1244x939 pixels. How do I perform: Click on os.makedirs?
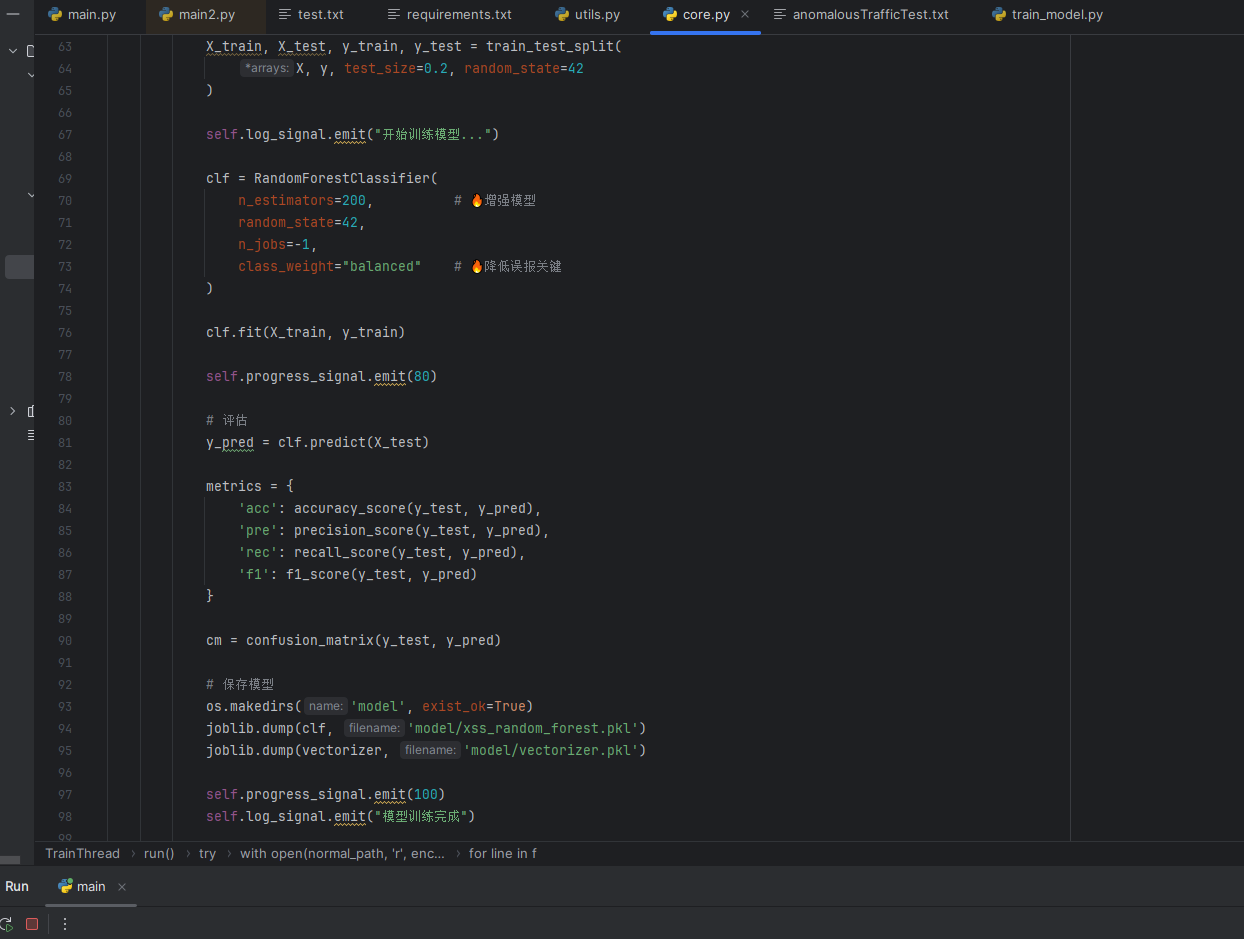[250, 706]
